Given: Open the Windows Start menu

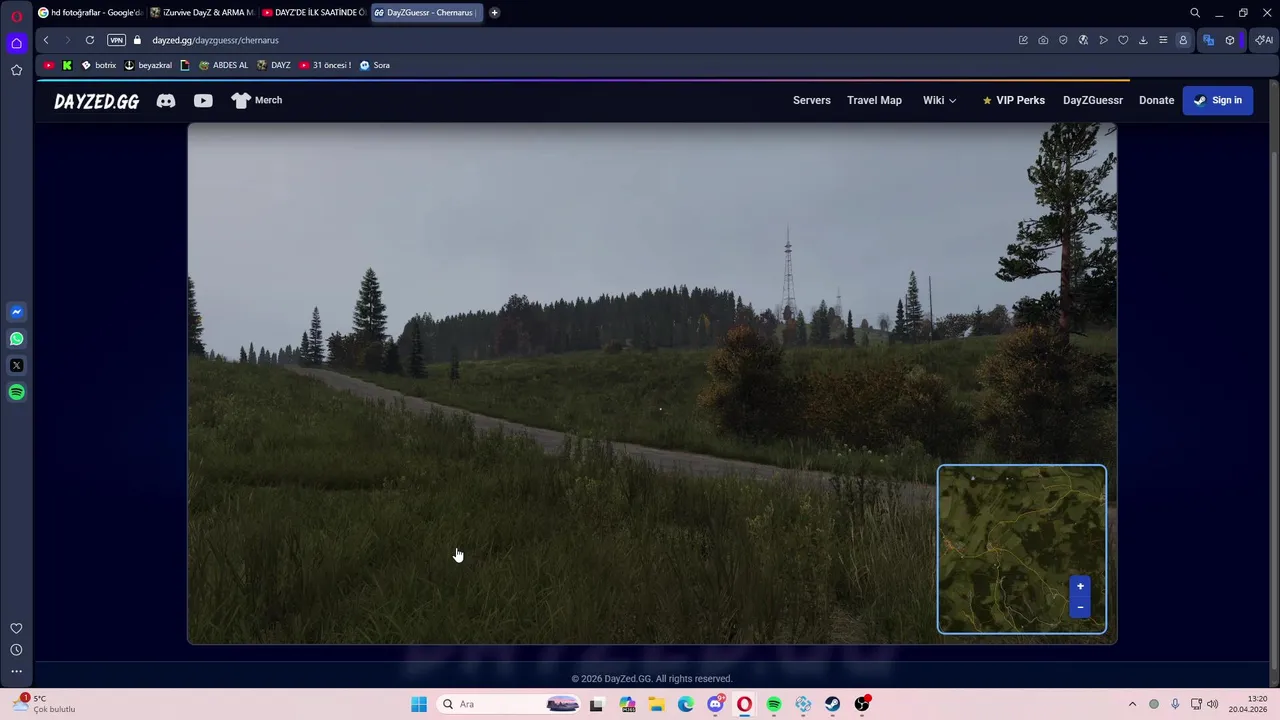Looking at the screenshot, I should tap(419, 704).
